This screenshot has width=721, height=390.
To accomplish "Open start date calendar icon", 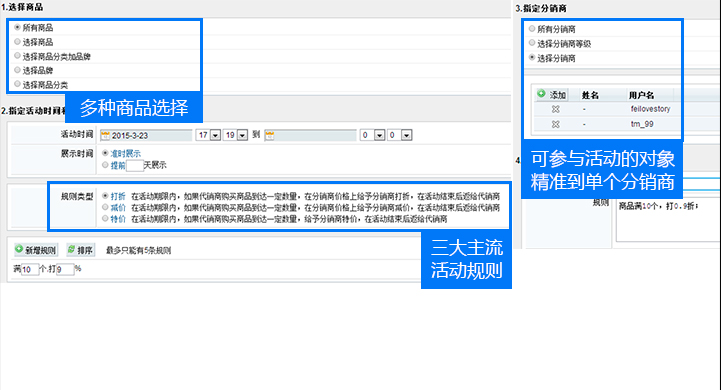I will click(105, 135).
